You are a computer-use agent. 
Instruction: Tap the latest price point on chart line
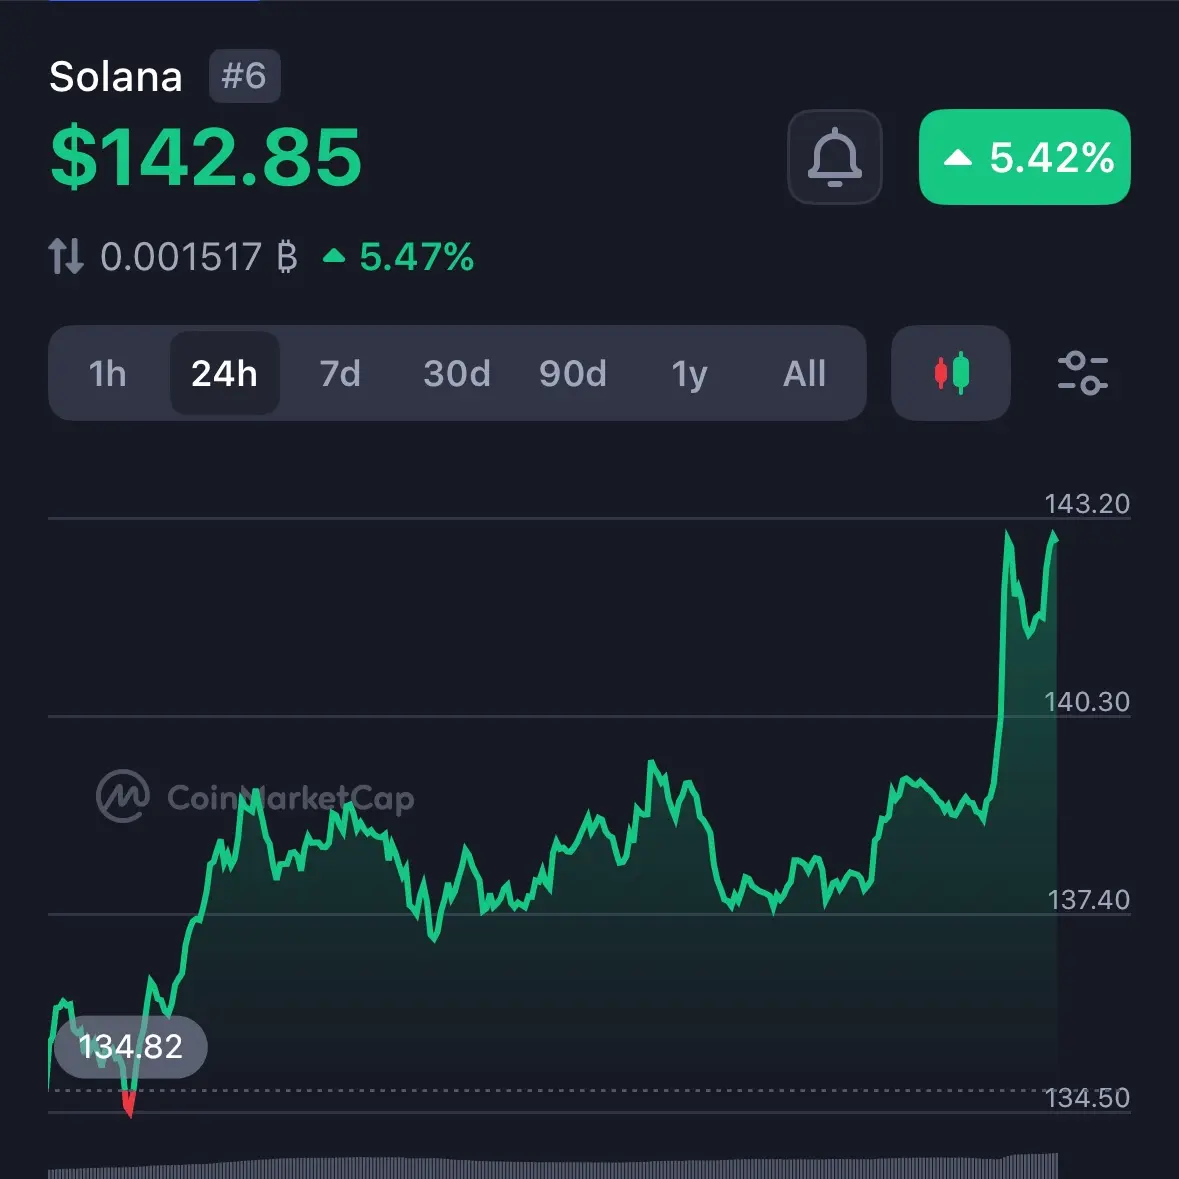(1054, 536)
